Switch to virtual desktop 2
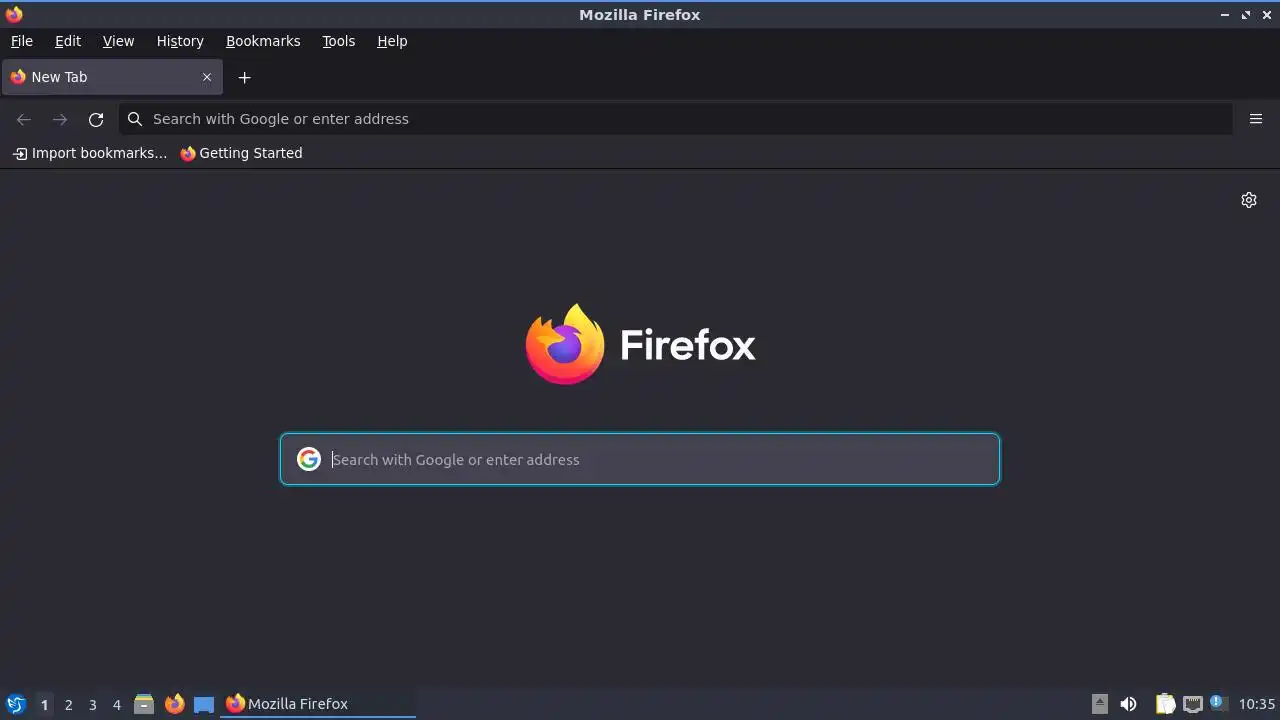This screenshot has height=720, width=1280. coord(68,704)
